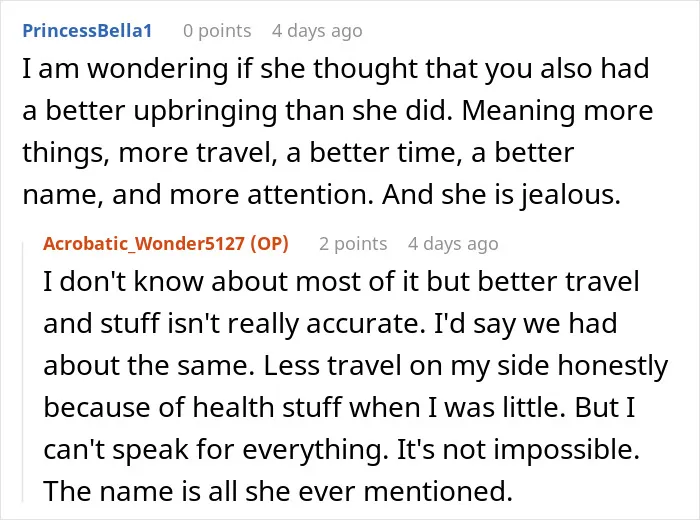Click the line "about the same. Less travel"
Viewport: 700px width, 520px height.
click(x=355, y=366)
